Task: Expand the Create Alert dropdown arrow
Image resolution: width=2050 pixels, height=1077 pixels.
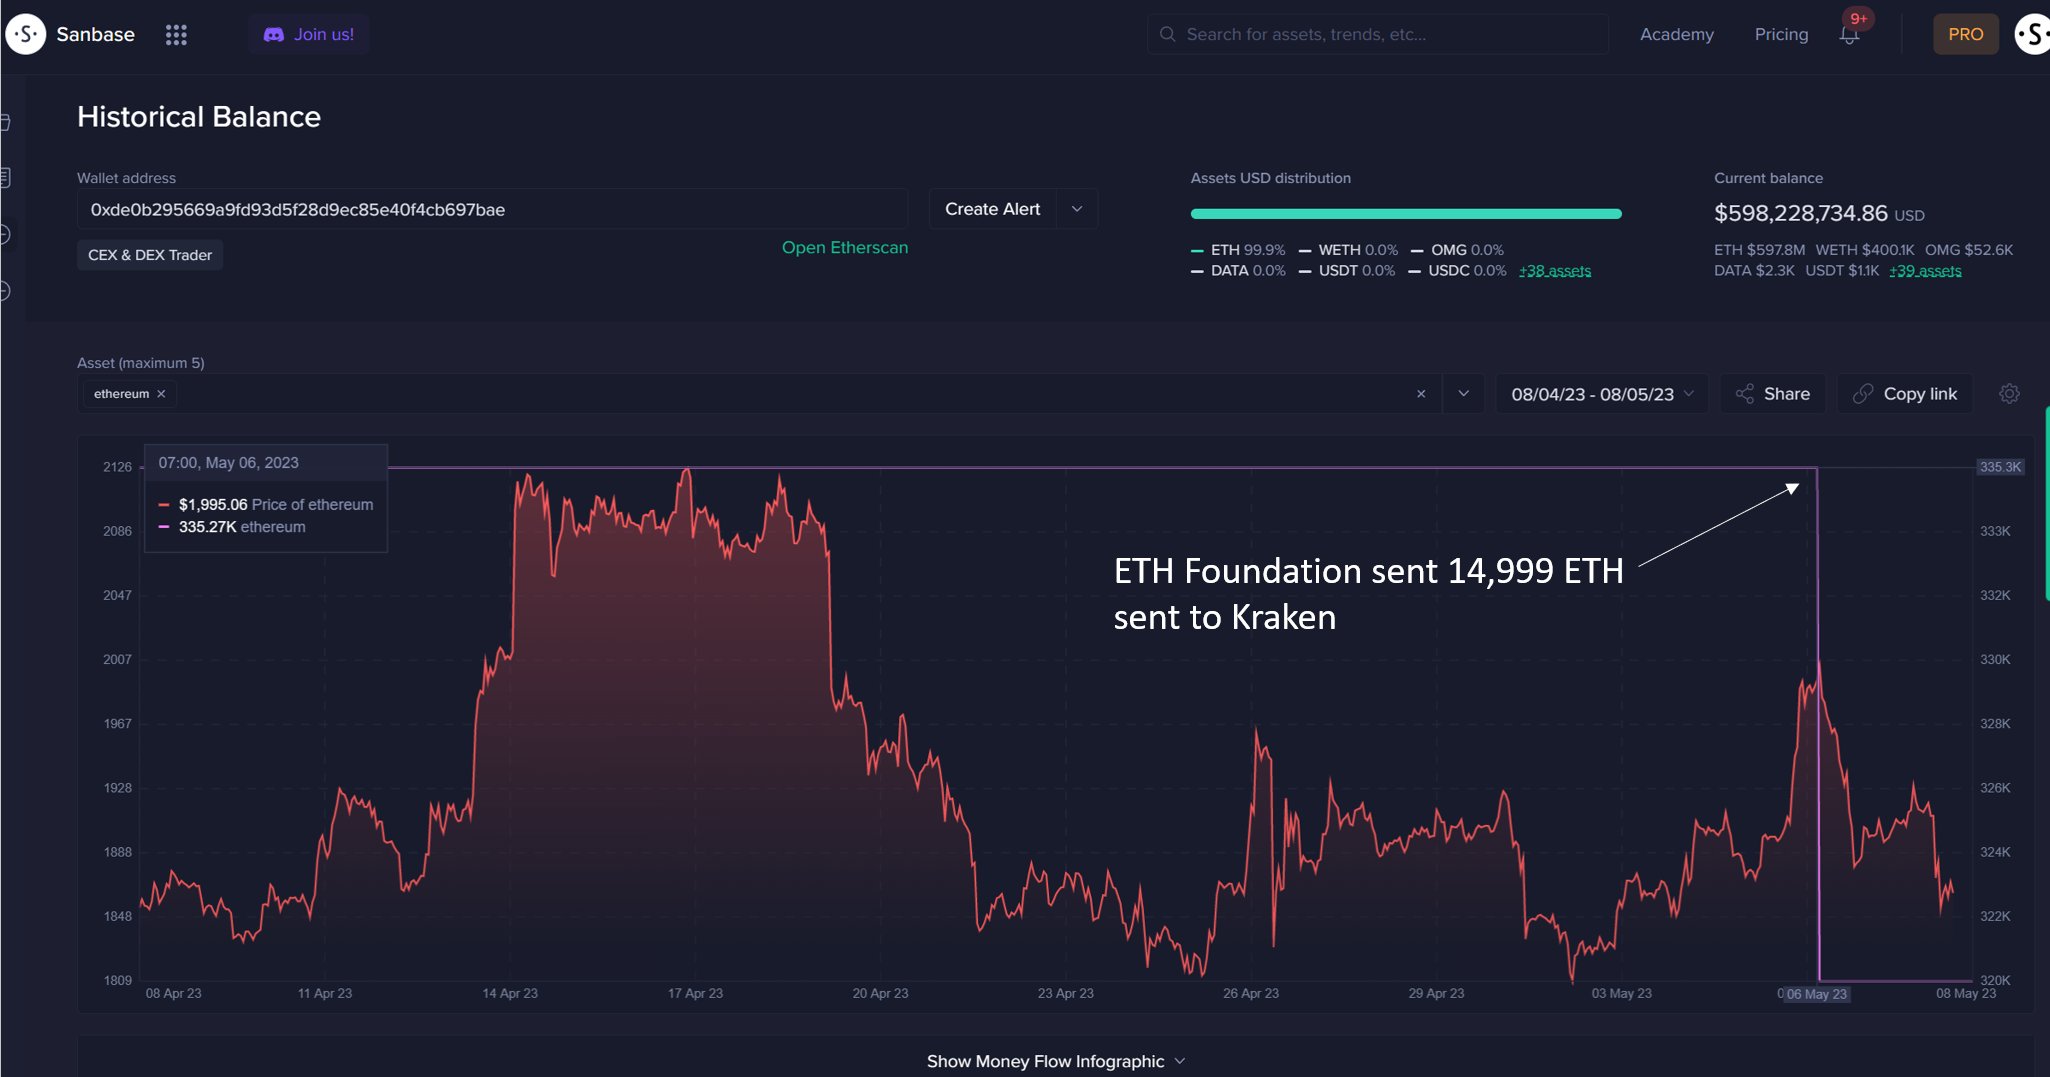Action: pos(1077,209)
